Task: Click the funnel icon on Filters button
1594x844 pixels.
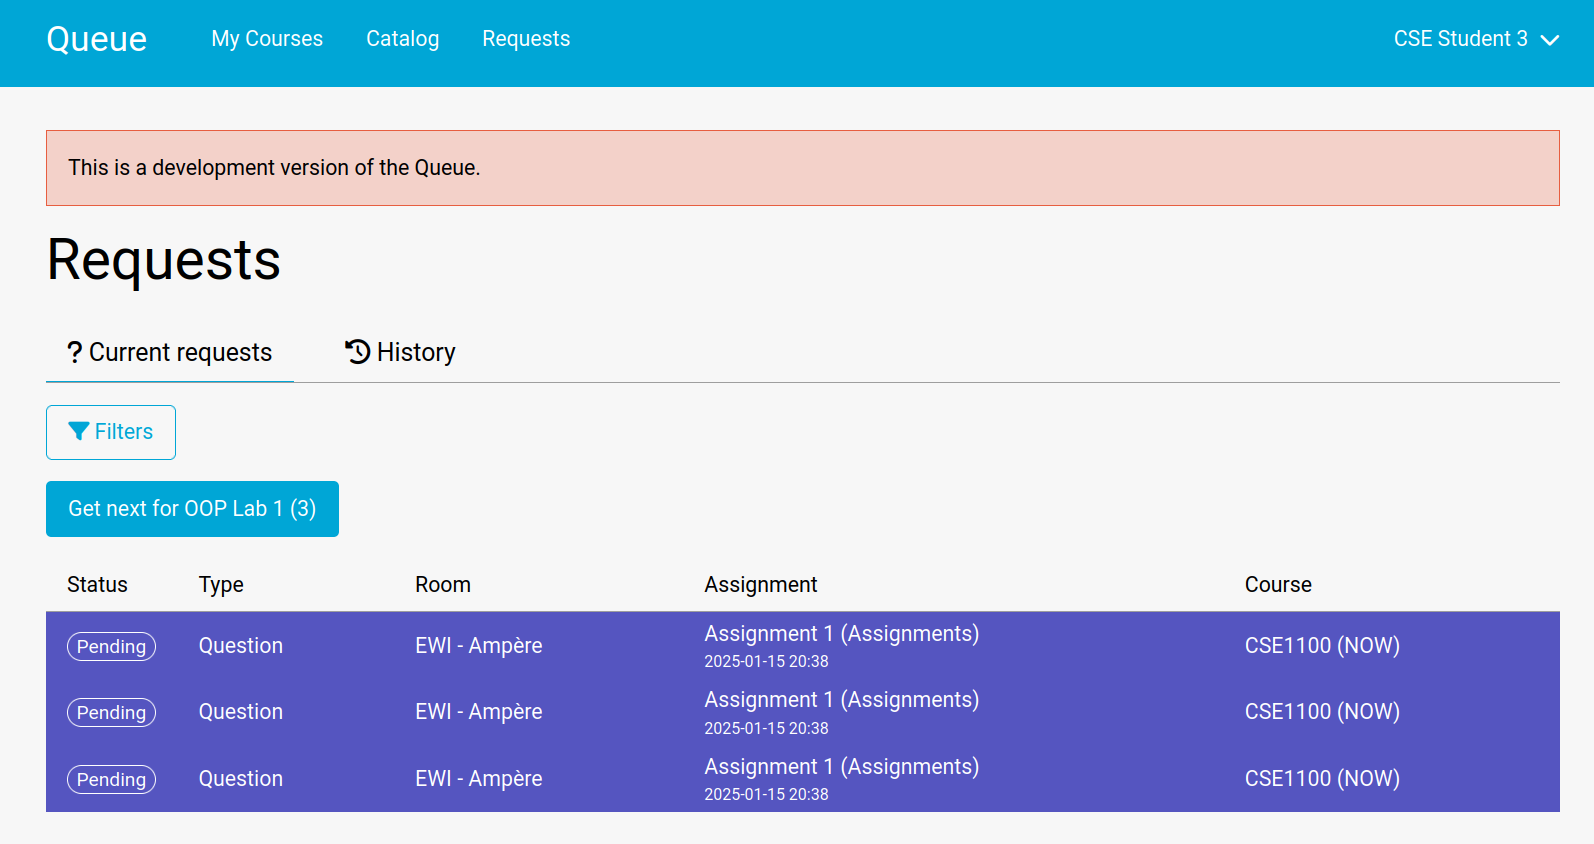Action: click(79, 431)
